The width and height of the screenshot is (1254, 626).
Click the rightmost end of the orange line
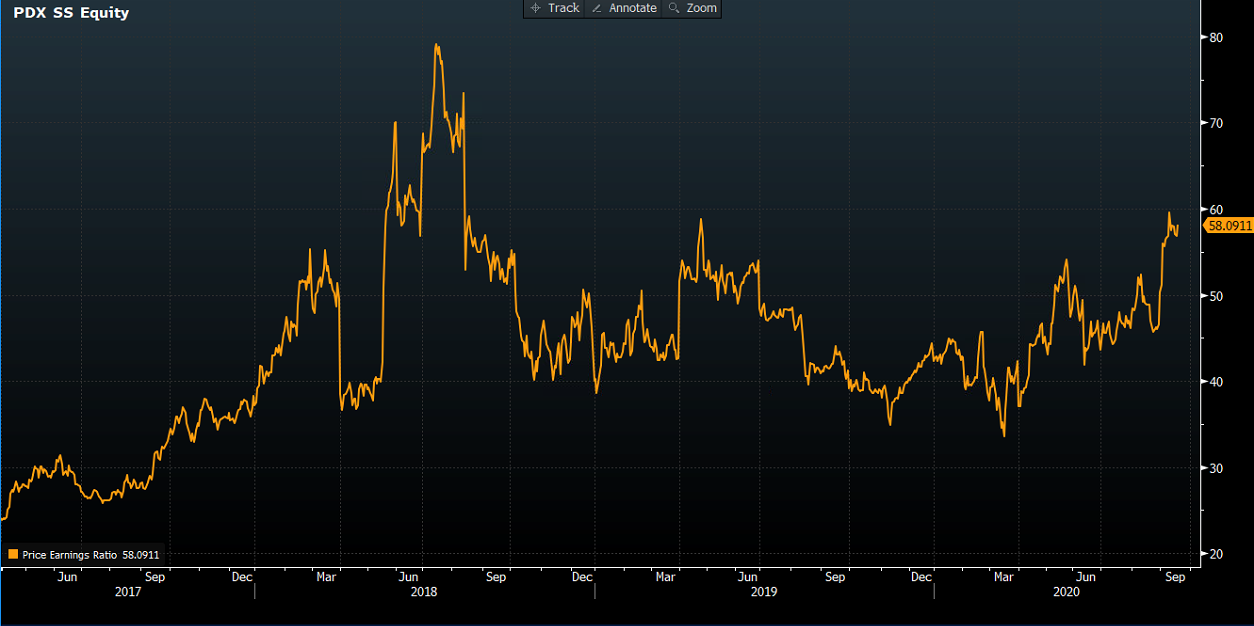click(1178, 226)
